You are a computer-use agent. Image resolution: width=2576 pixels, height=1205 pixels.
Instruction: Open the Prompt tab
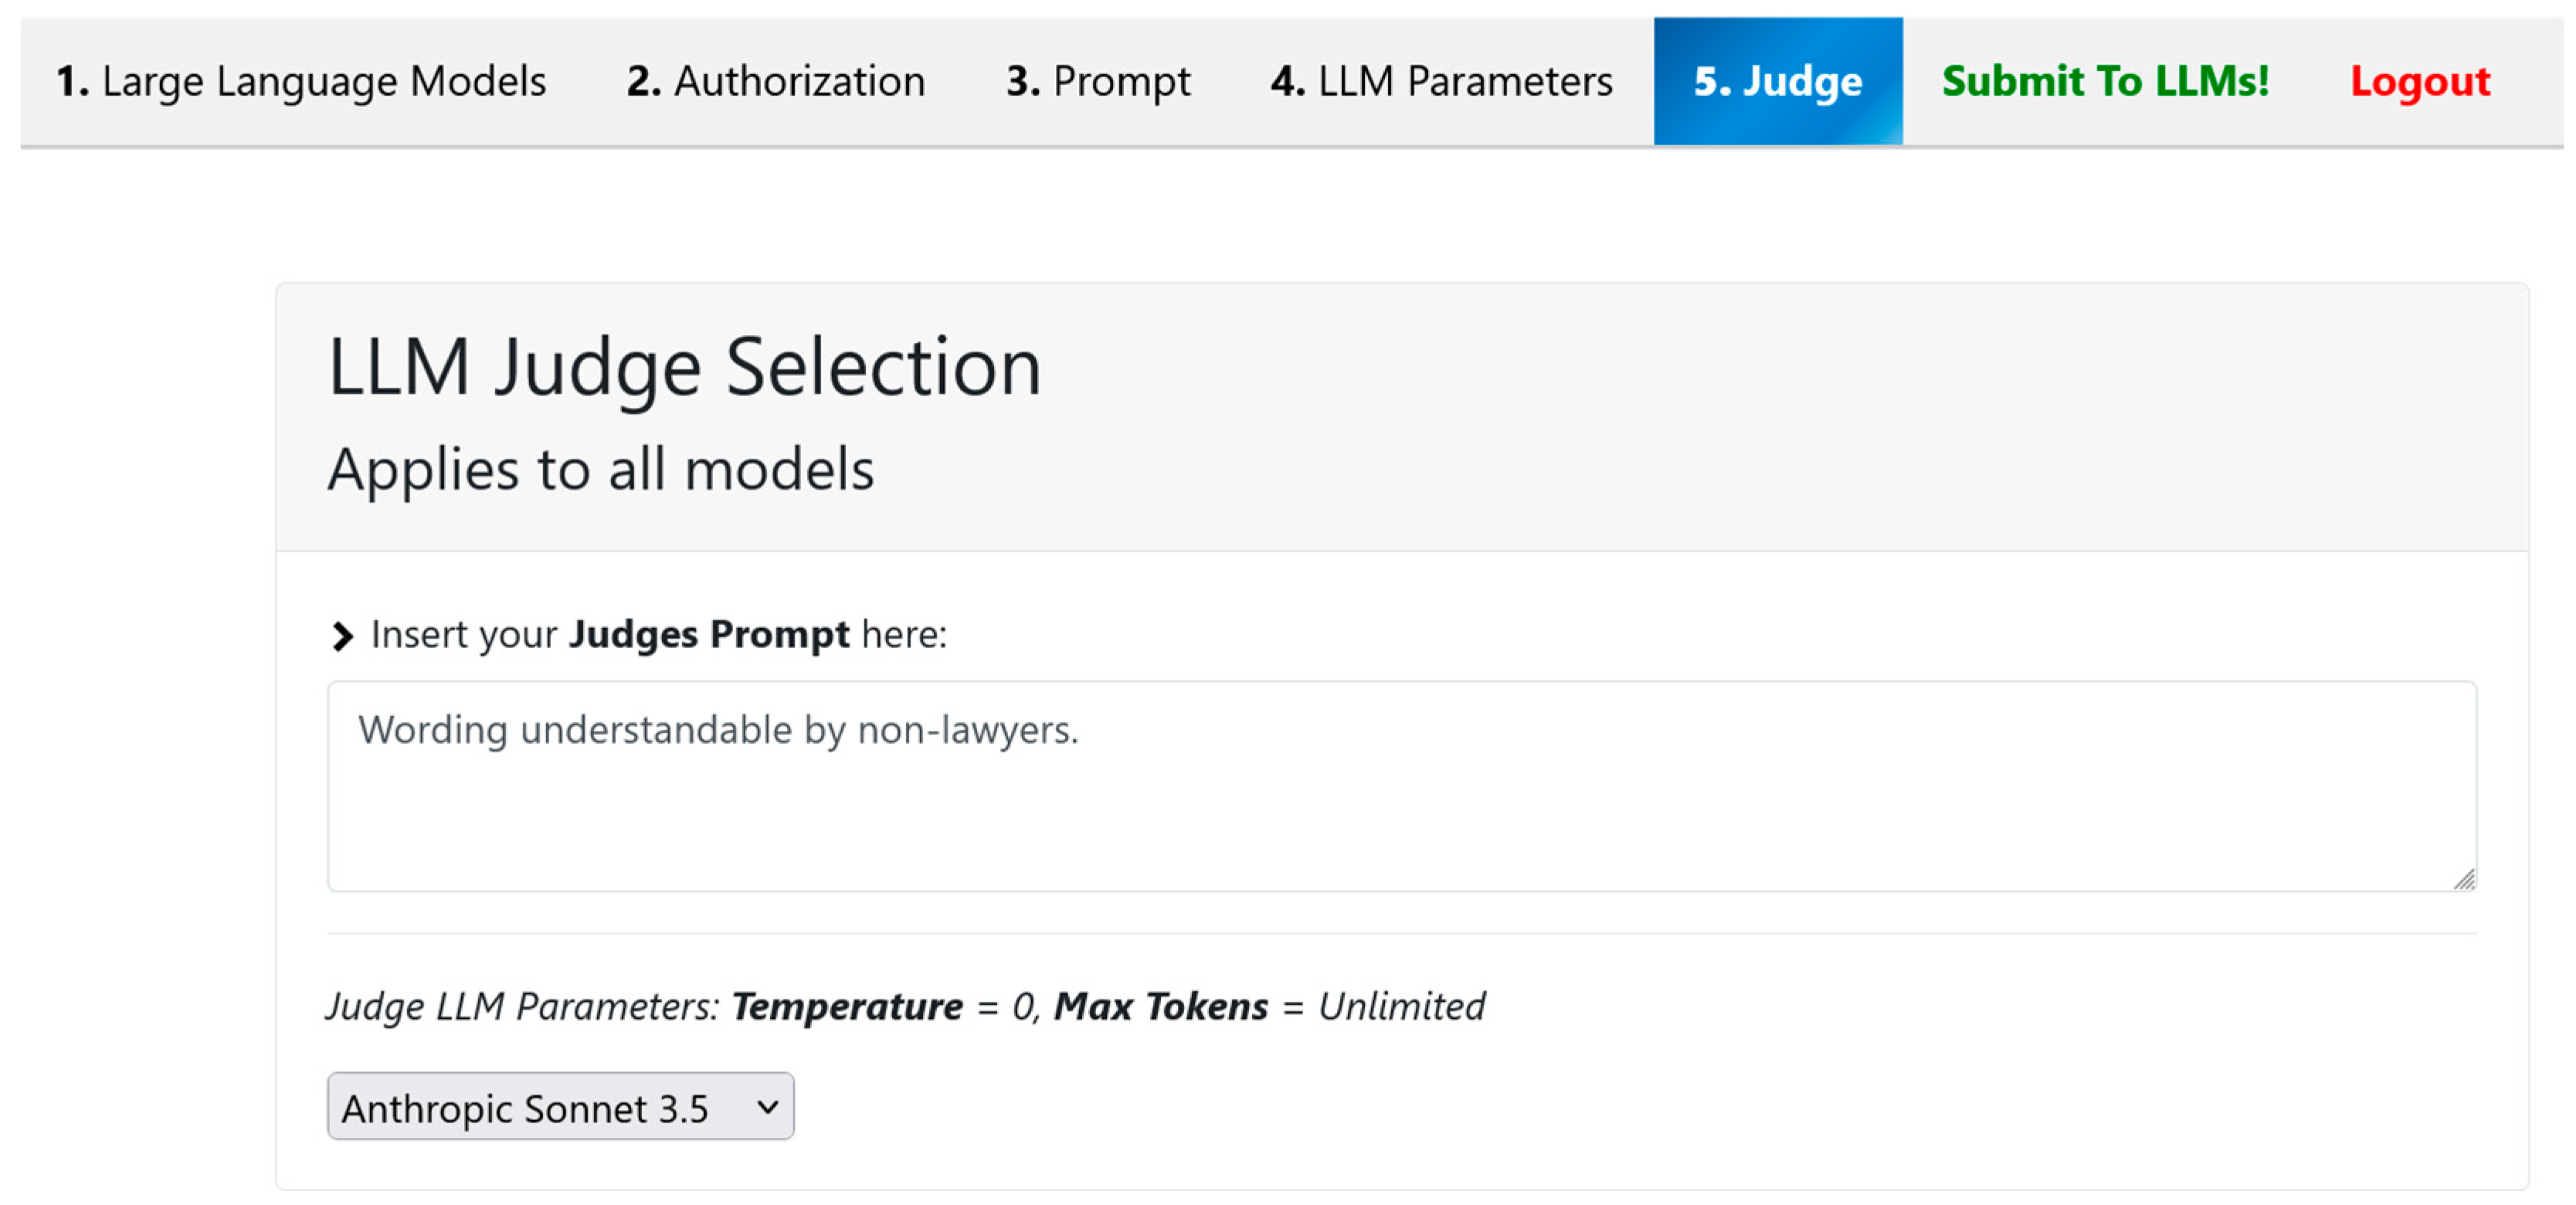click(x=1098, y=81)
